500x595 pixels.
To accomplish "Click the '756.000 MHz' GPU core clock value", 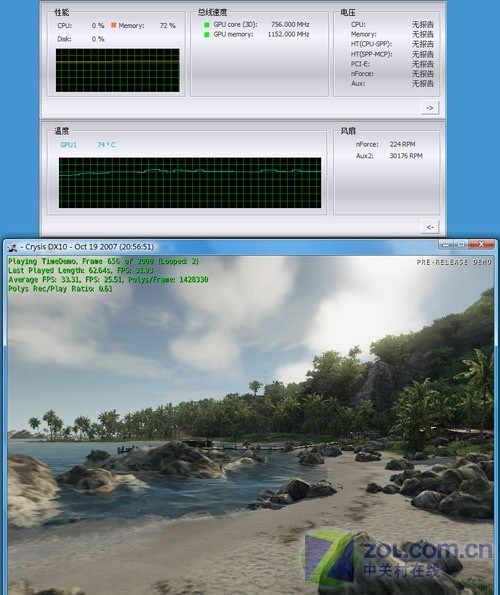I will pos(290,24).
